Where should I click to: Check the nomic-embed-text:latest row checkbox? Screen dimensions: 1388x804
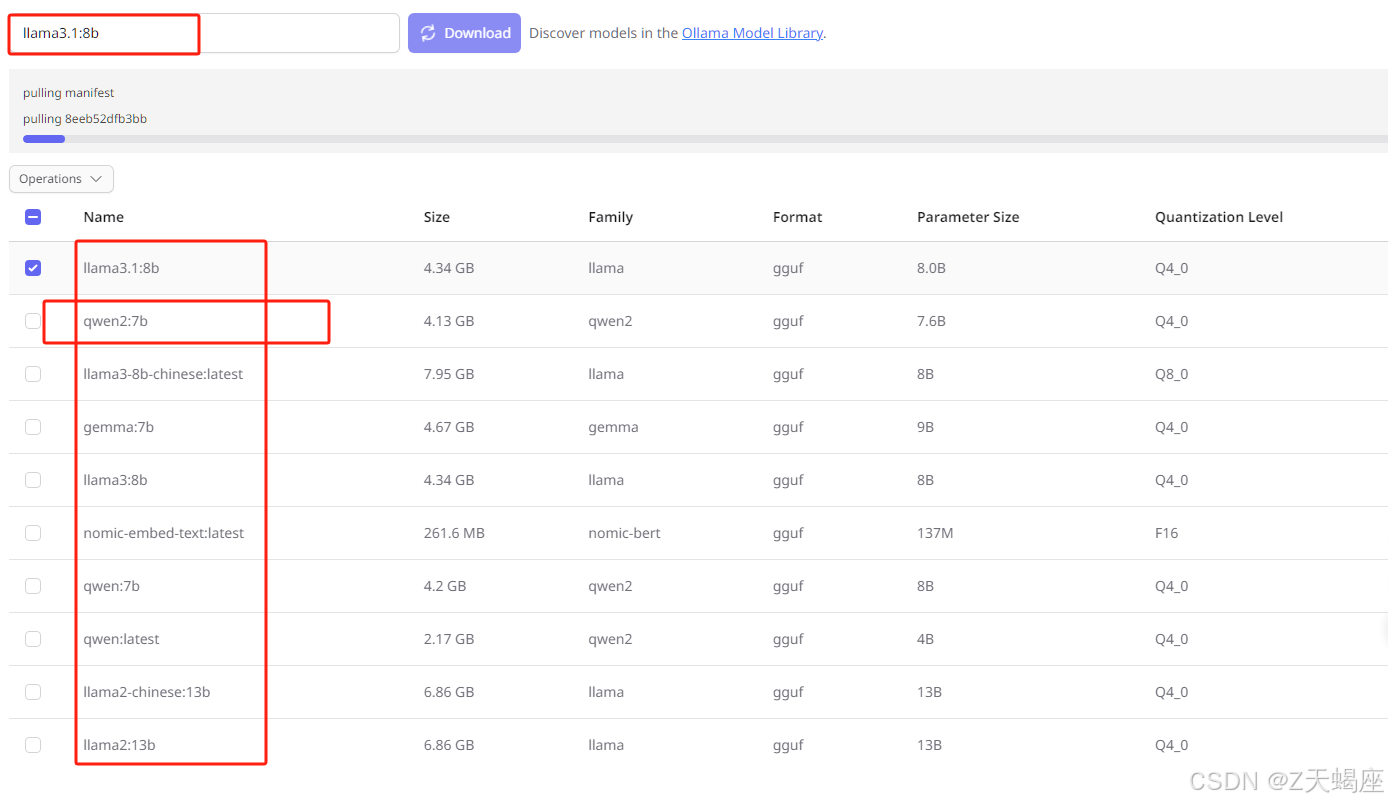point(33,533)
